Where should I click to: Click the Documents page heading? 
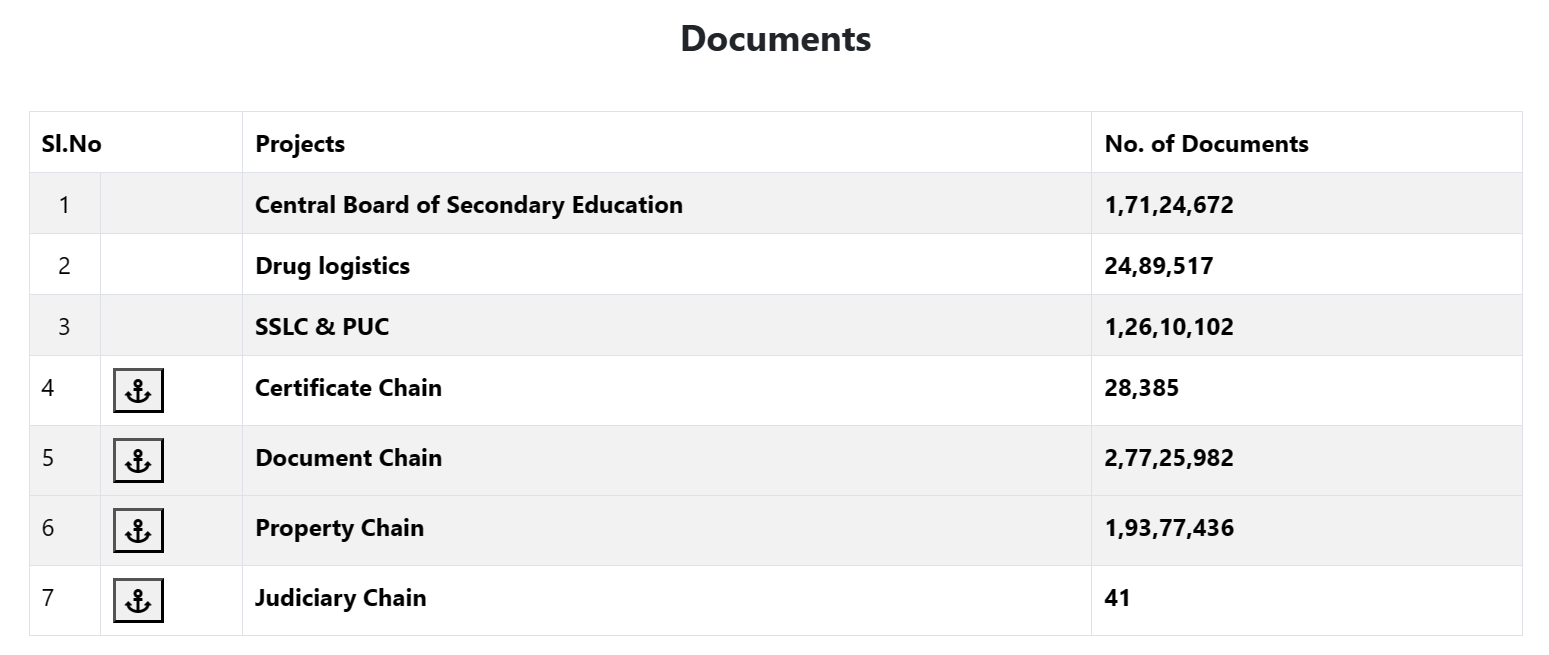[x=775, y=39]
